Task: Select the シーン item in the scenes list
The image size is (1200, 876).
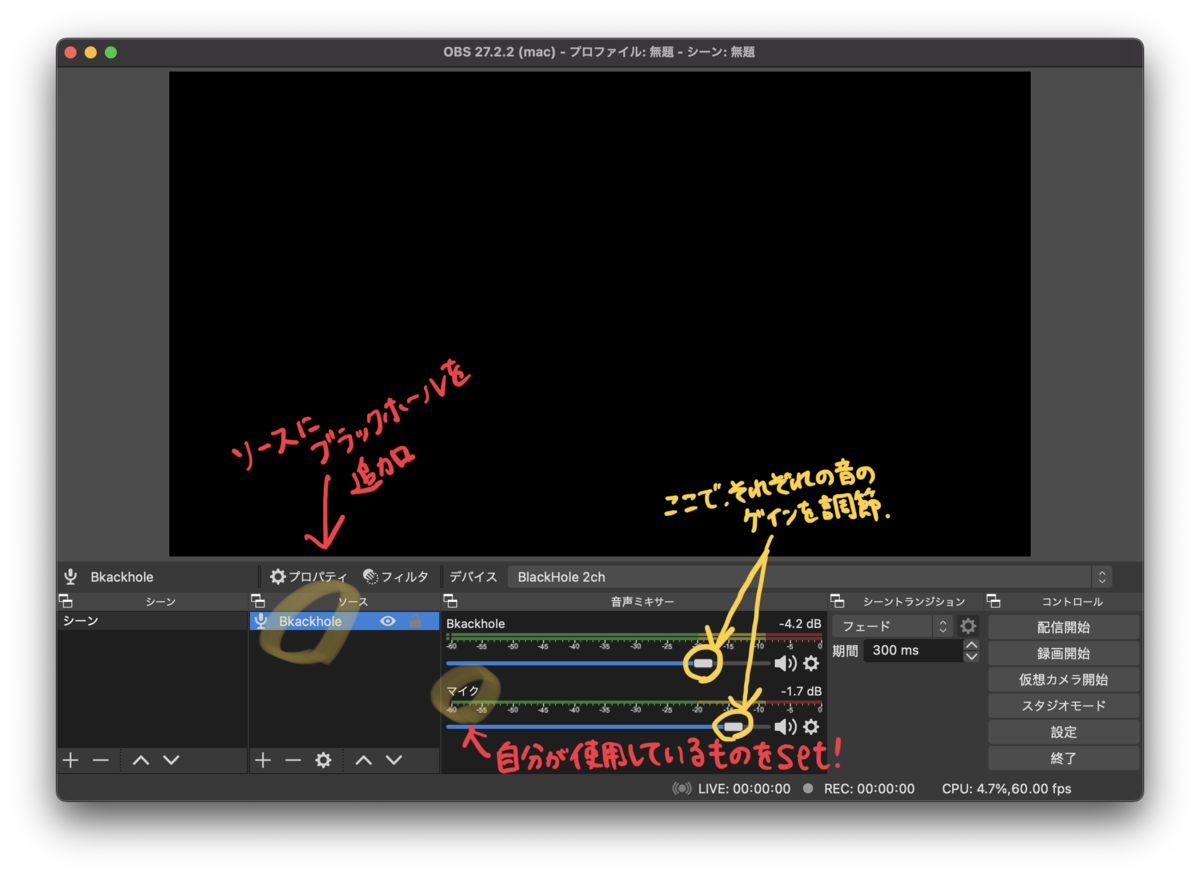Action: click(x=152, y=621)
